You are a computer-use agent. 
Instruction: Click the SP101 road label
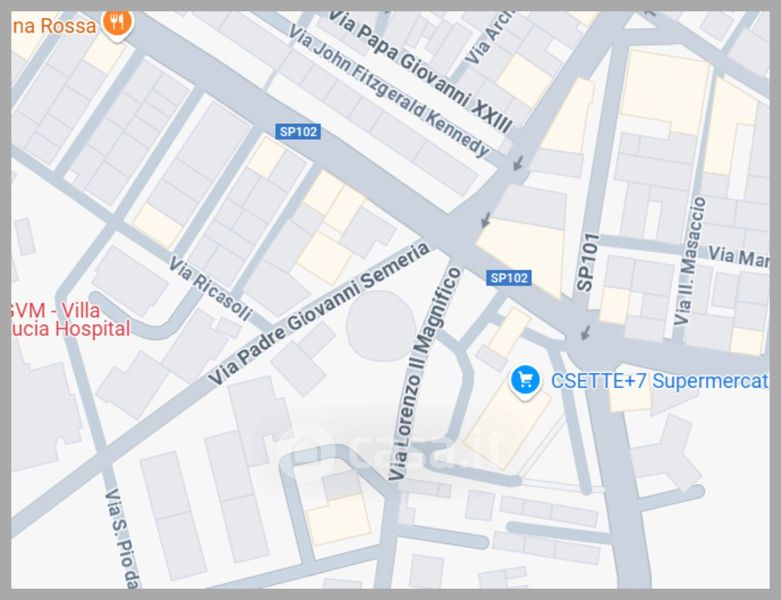point(587,262)
